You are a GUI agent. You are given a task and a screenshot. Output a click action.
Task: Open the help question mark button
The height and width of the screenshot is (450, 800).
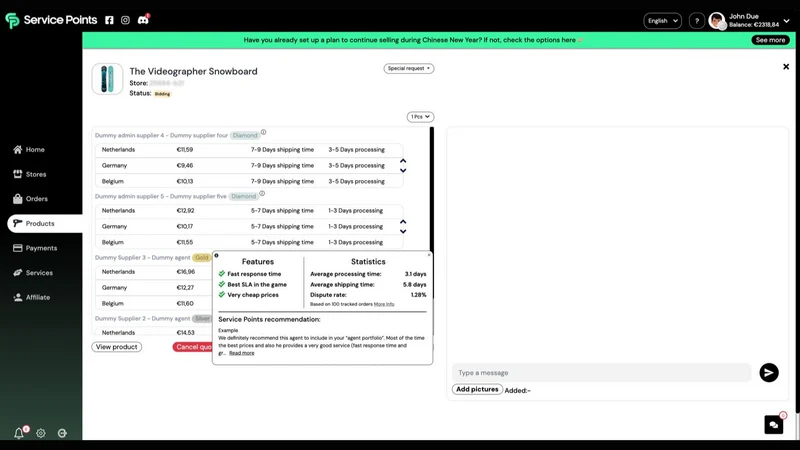click(x=696, y=21)
